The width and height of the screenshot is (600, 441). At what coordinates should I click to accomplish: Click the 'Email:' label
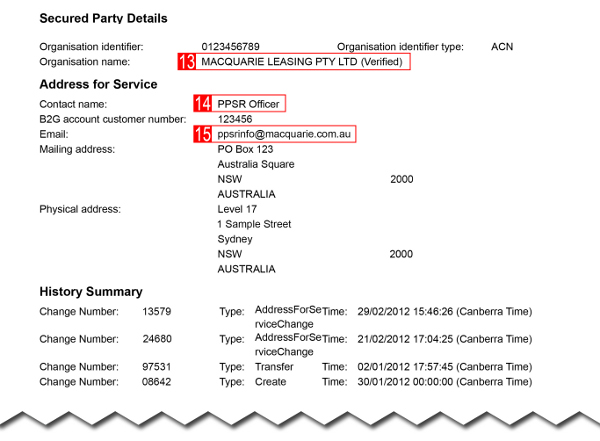point(54,134)
